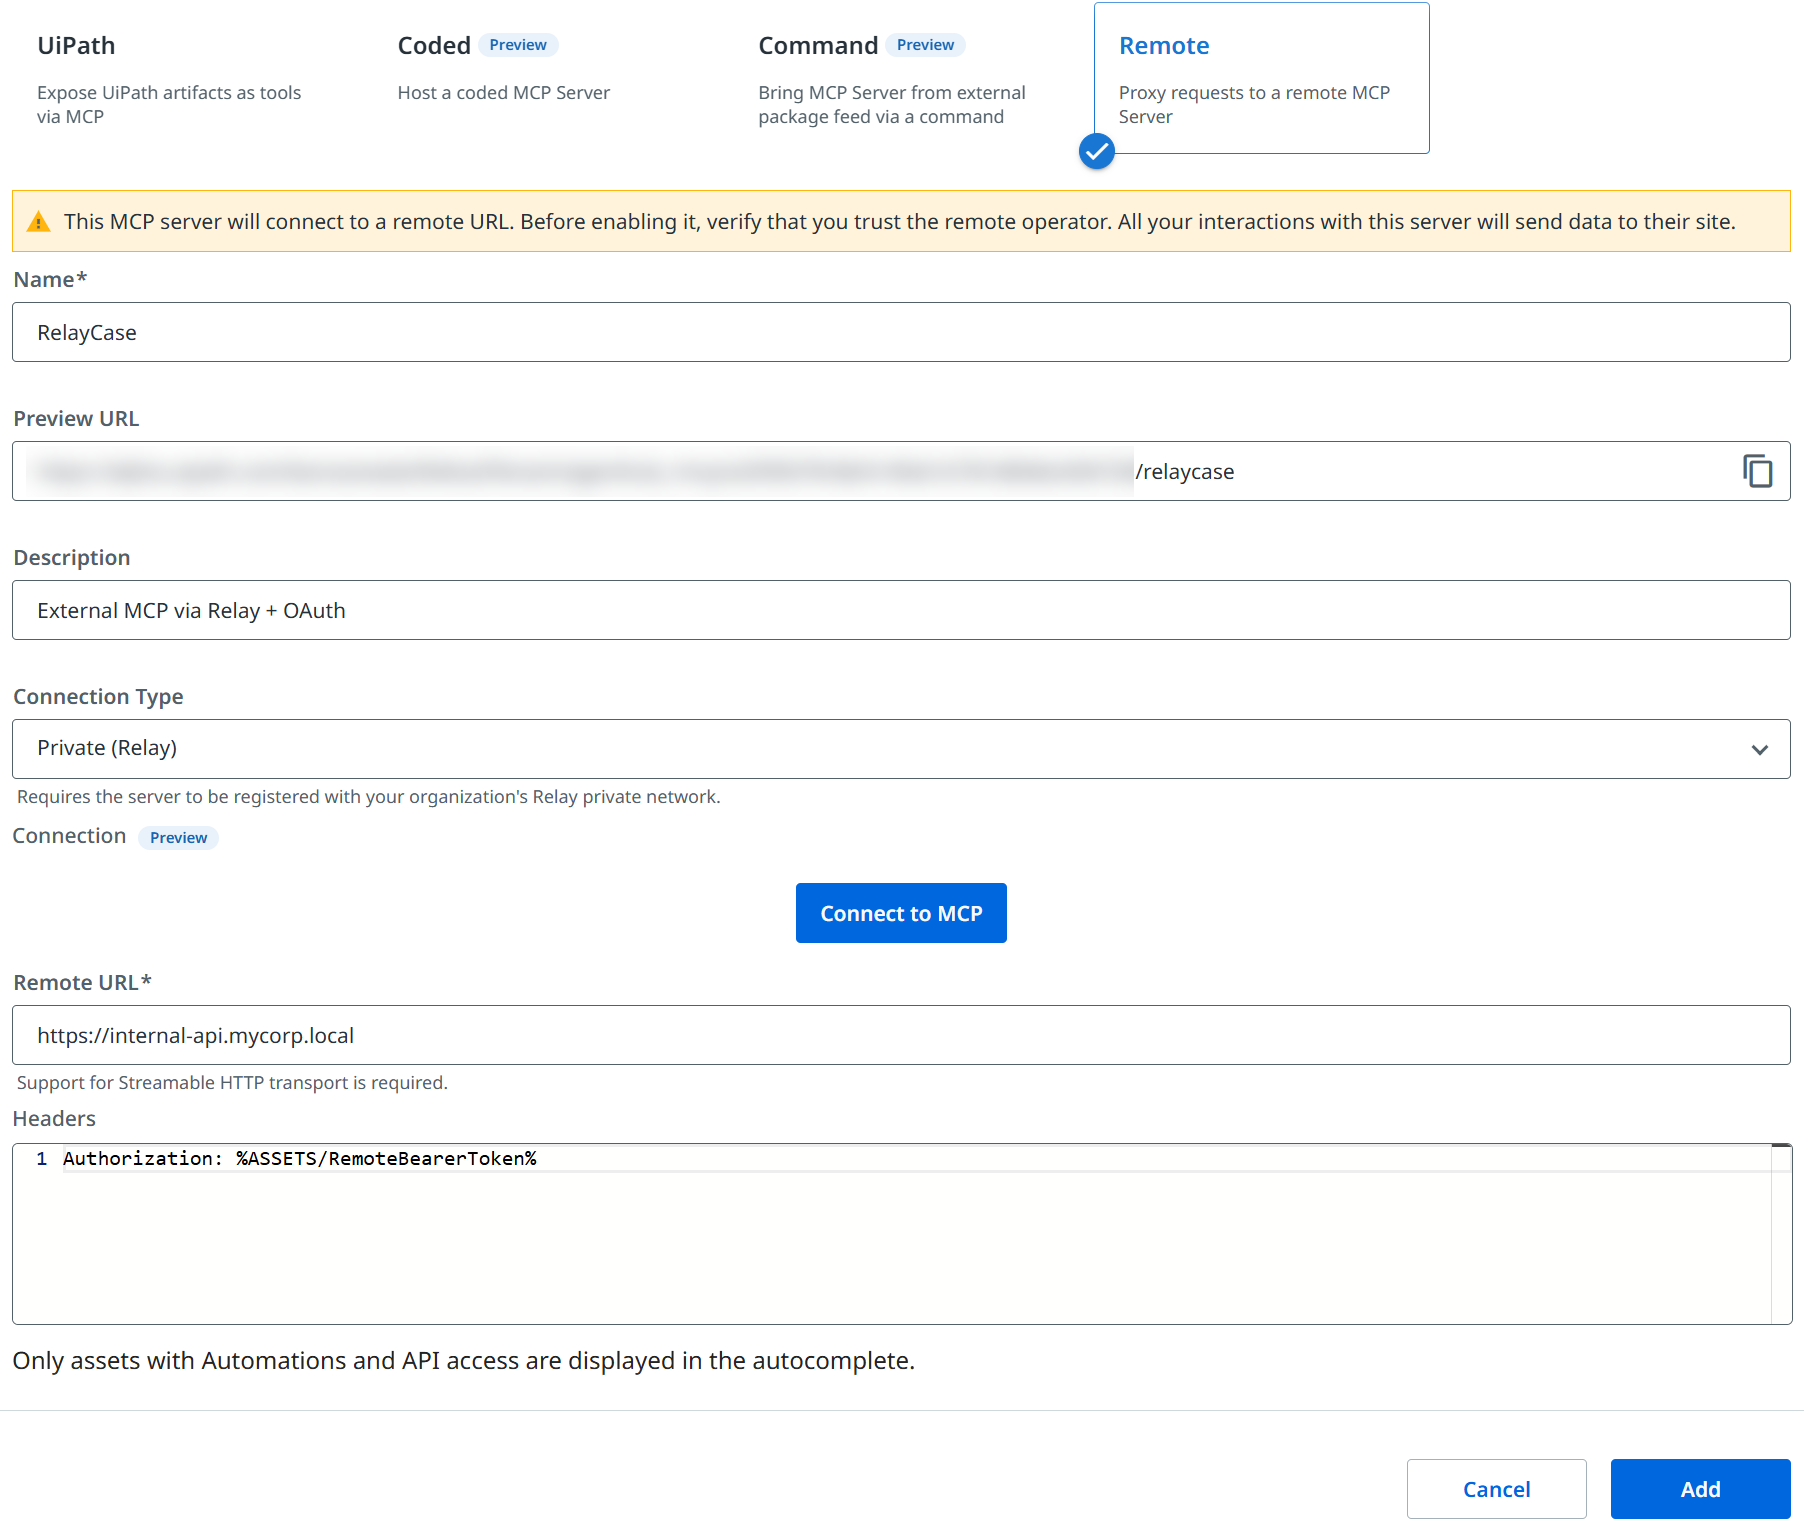Click the Preview badge next to Coded
The width and height of the screenshot is (1804, 1531).
tap(518, 45)
